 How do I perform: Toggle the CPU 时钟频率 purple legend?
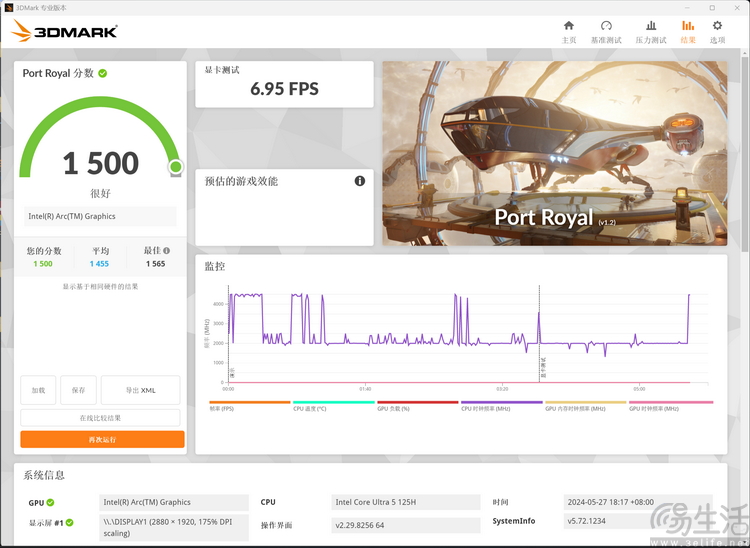[x=501, y=406]
